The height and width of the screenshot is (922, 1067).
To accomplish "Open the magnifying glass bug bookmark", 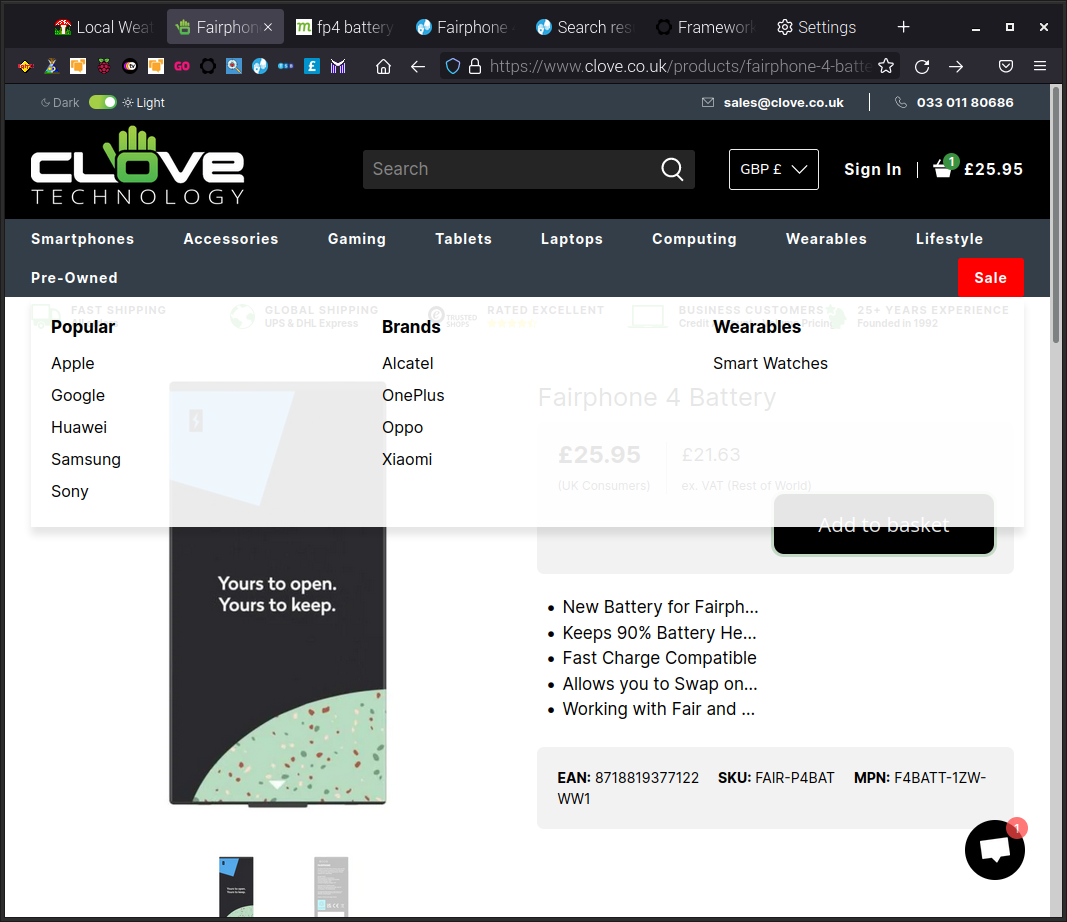I will coord(234,66).
